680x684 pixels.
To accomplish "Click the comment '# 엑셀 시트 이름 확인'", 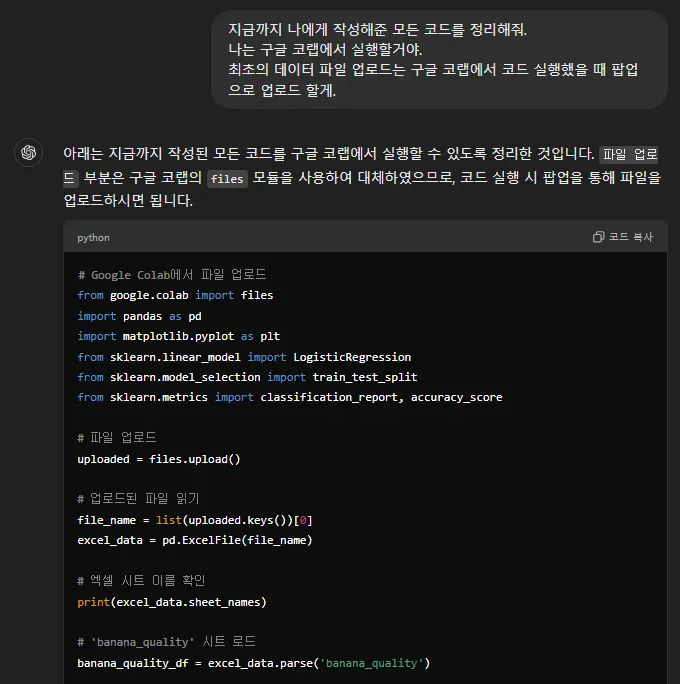I will click(x=141, y=581).
